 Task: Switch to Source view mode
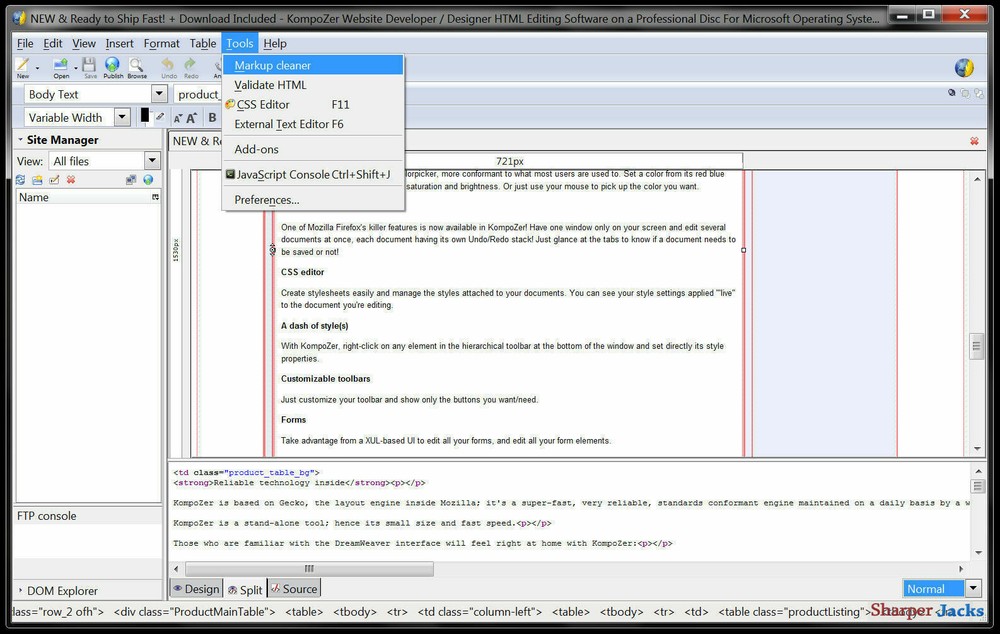297,589
